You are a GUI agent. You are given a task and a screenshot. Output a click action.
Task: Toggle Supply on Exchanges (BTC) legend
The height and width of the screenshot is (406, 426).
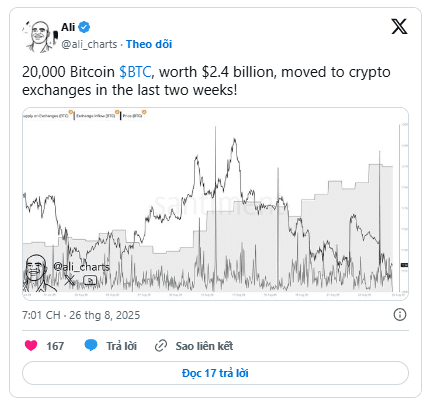46,116
